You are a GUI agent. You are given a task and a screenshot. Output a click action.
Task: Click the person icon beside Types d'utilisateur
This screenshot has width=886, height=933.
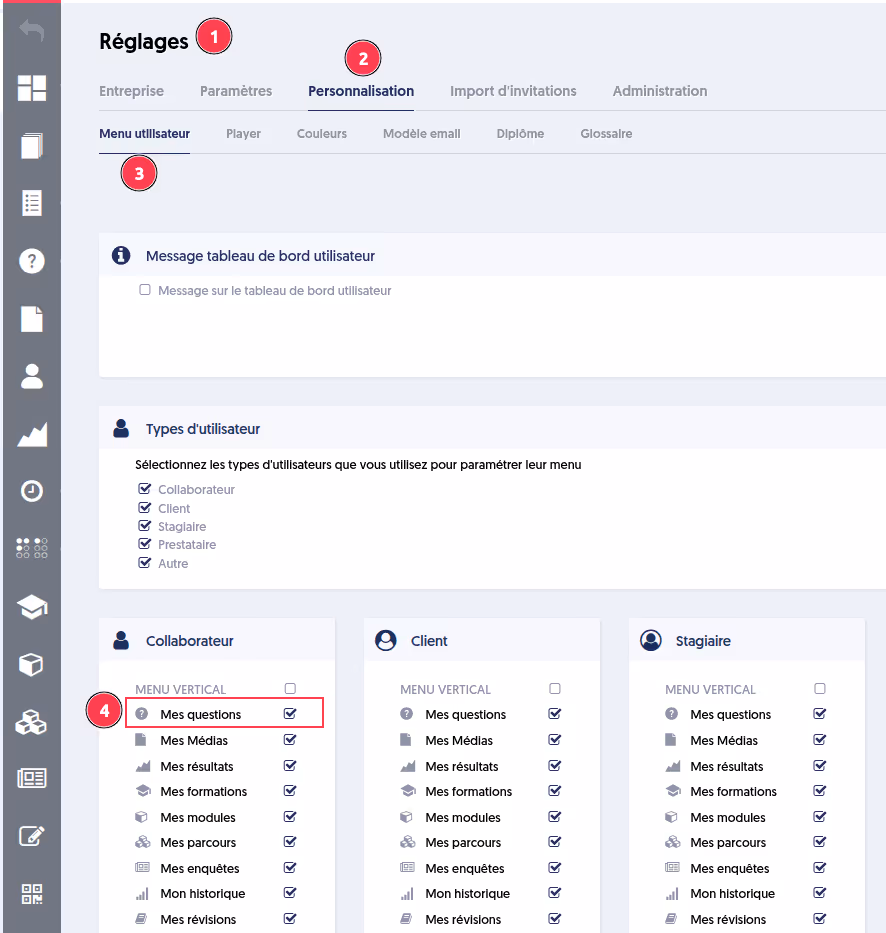[121, 428]
